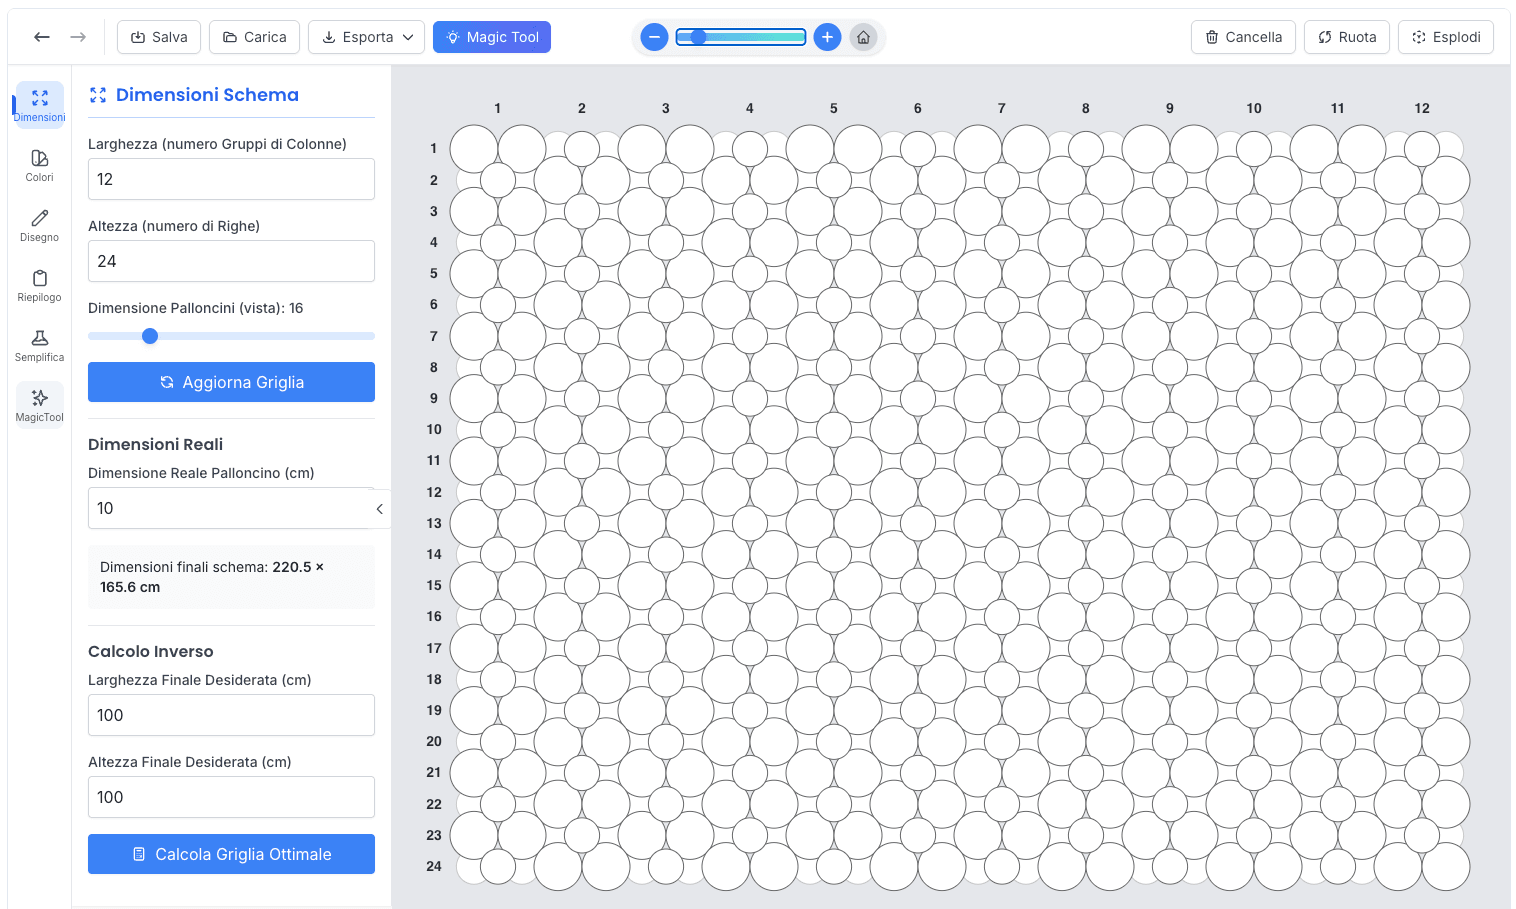Open the Riepilogo clipboard panel
The image size is (1516, 909).
coord(40,285)
